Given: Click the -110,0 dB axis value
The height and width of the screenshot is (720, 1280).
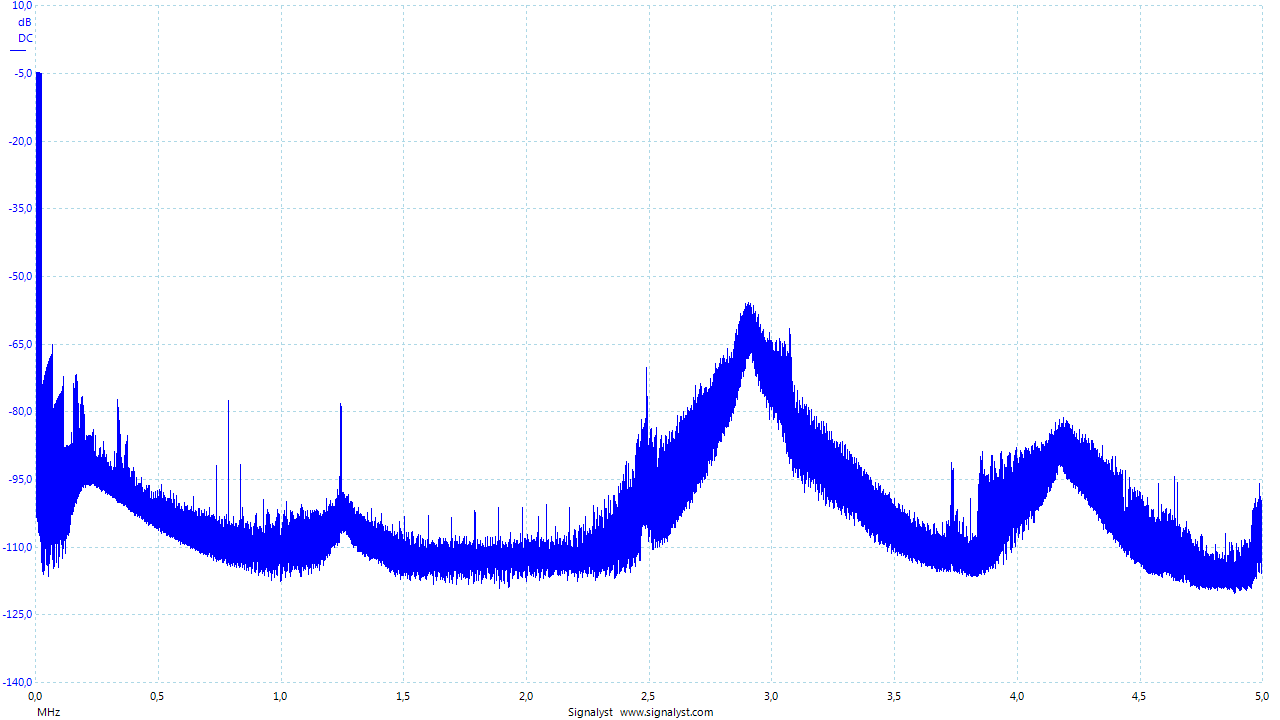Looking at the screenshot, I should 18,547.
